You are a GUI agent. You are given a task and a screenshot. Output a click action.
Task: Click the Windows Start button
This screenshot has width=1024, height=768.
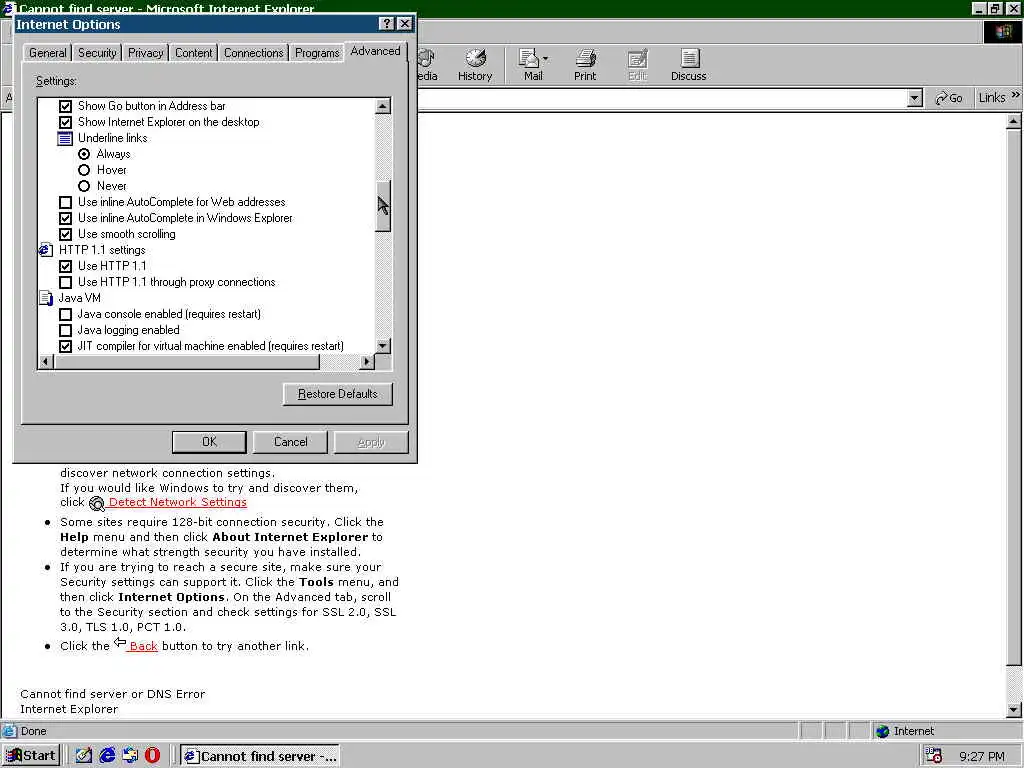[31, 756]
